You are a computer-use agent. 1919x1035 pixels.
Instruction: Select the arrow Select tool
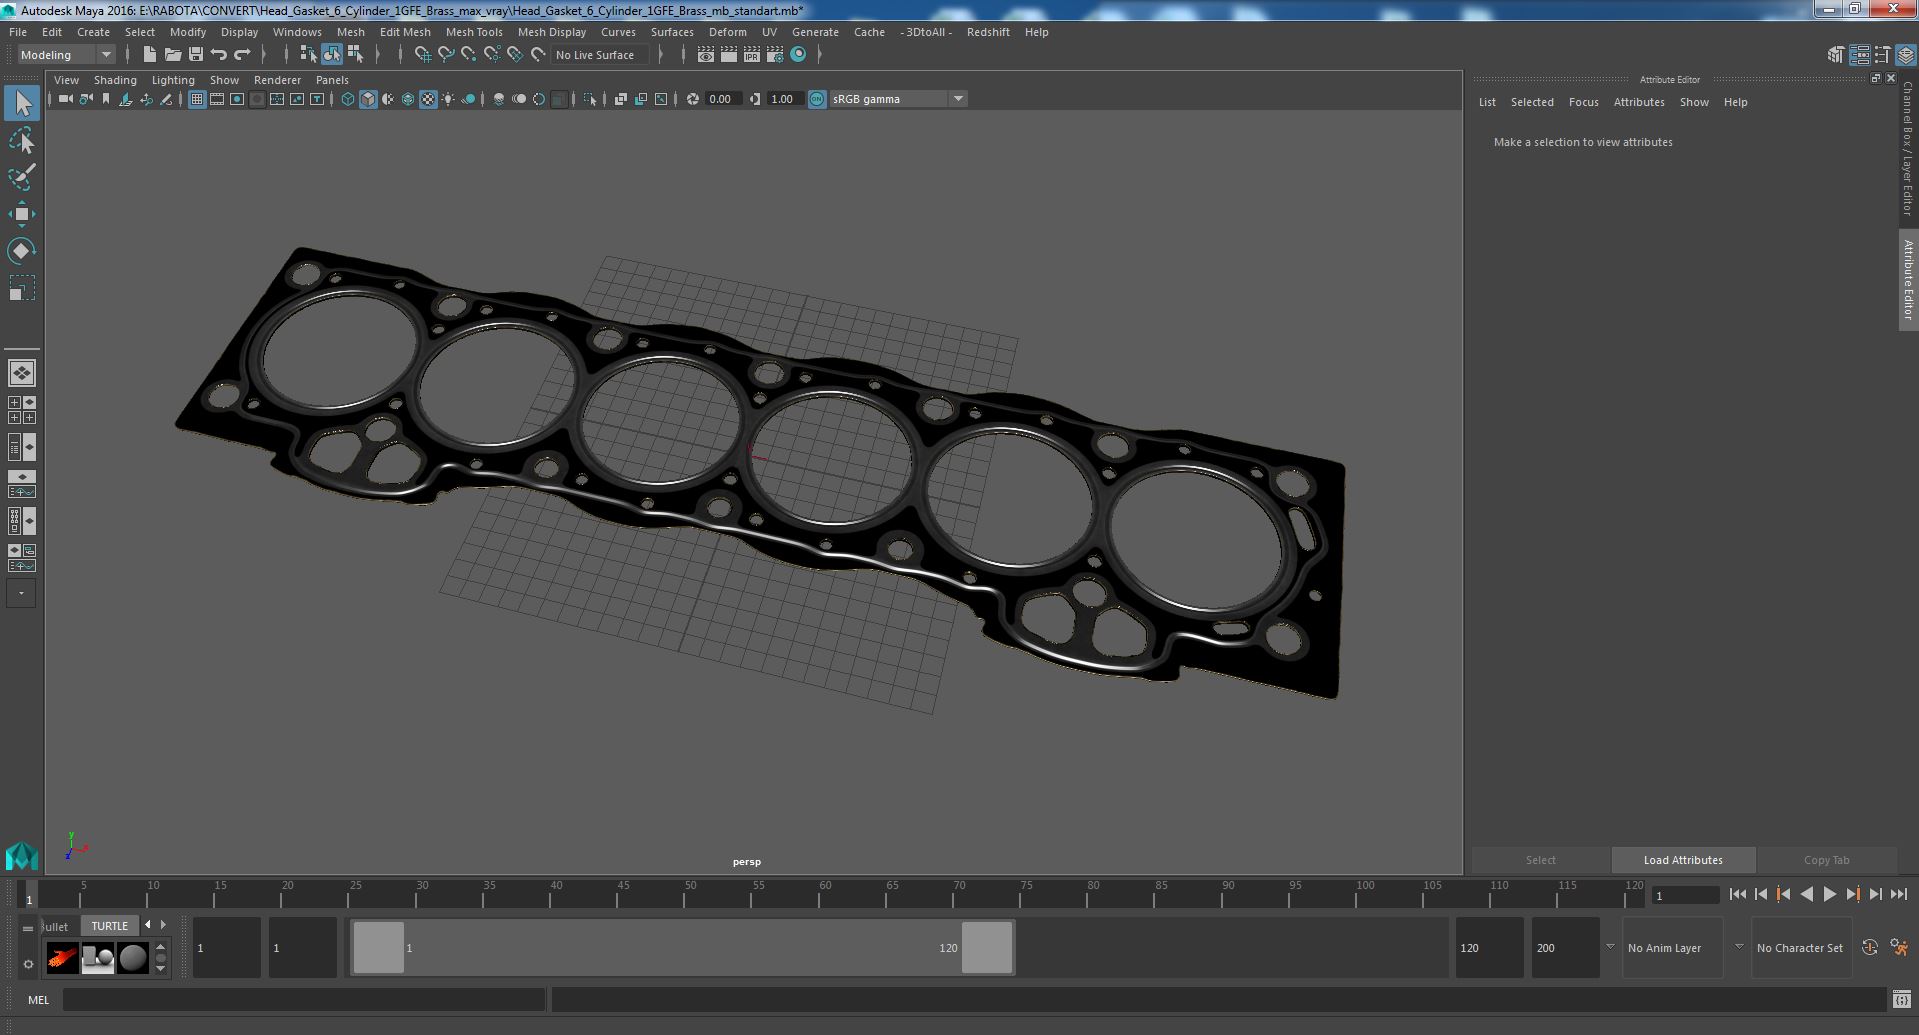(22, 103)
